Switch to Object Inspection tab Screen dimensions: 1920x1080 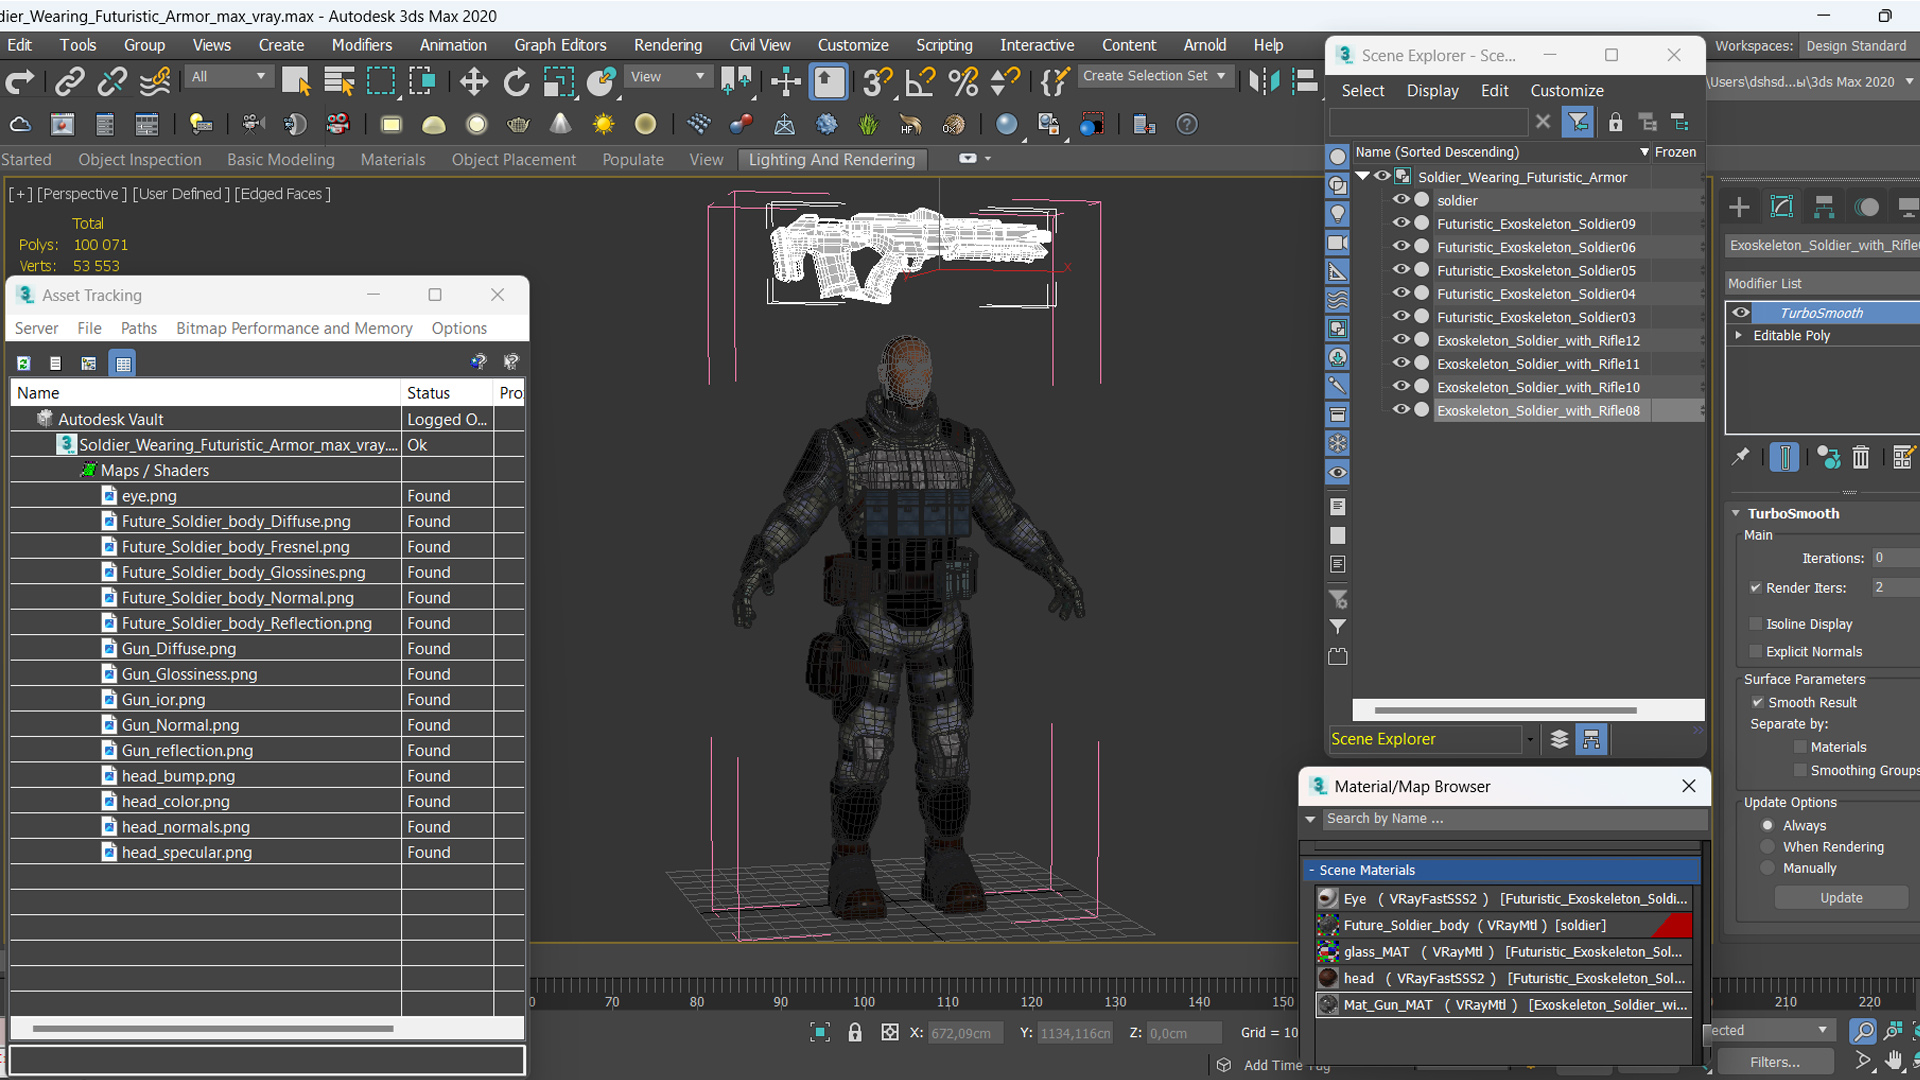(140, 159)
